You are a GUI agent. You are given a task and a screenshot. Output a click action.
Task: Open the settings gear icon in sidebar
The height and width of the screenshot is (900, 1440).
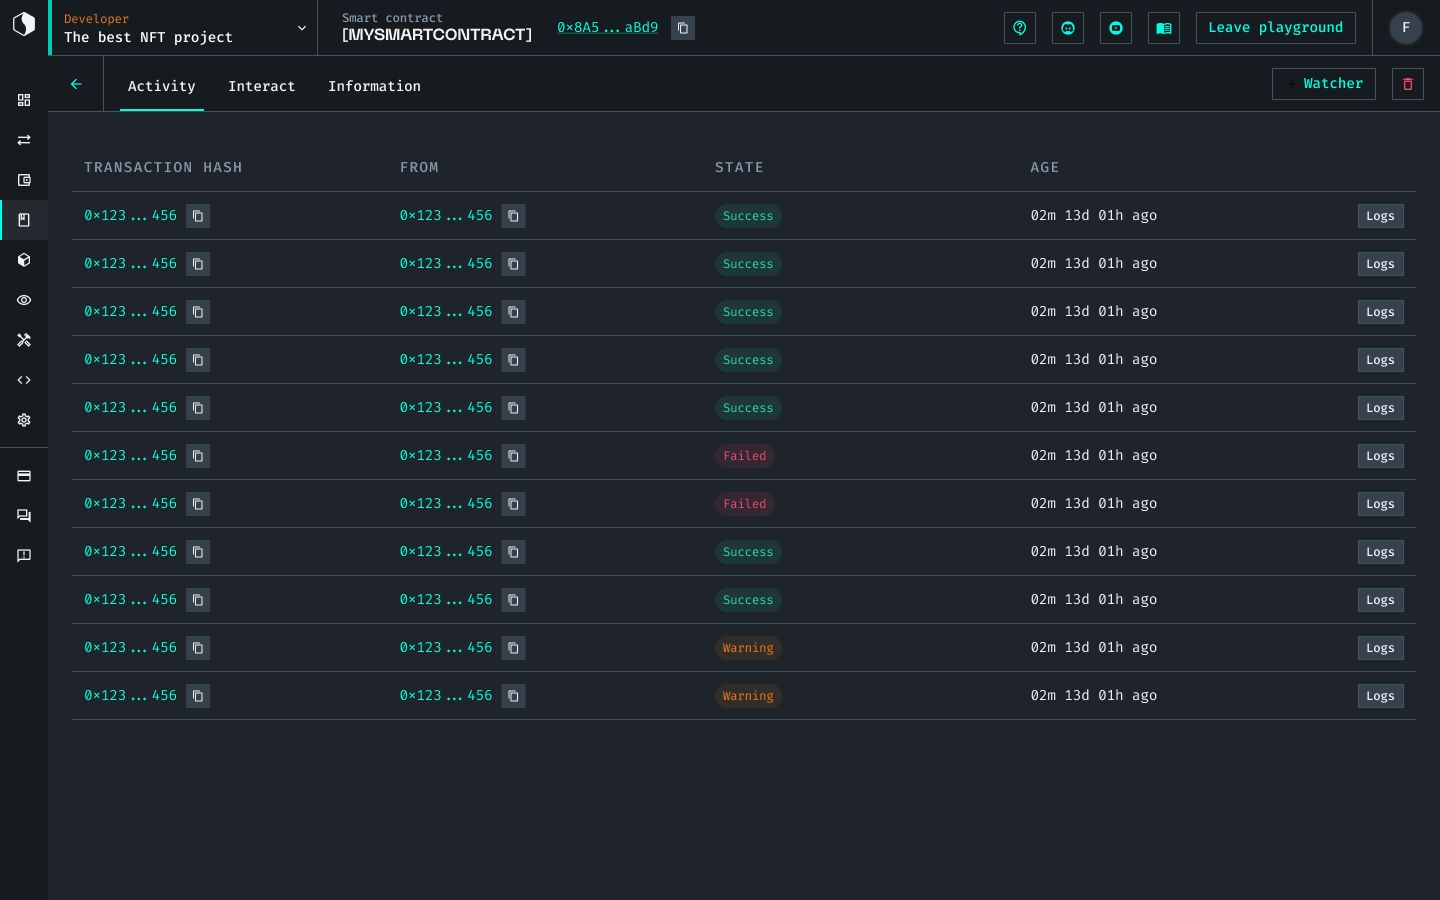(x=24, y=420)
